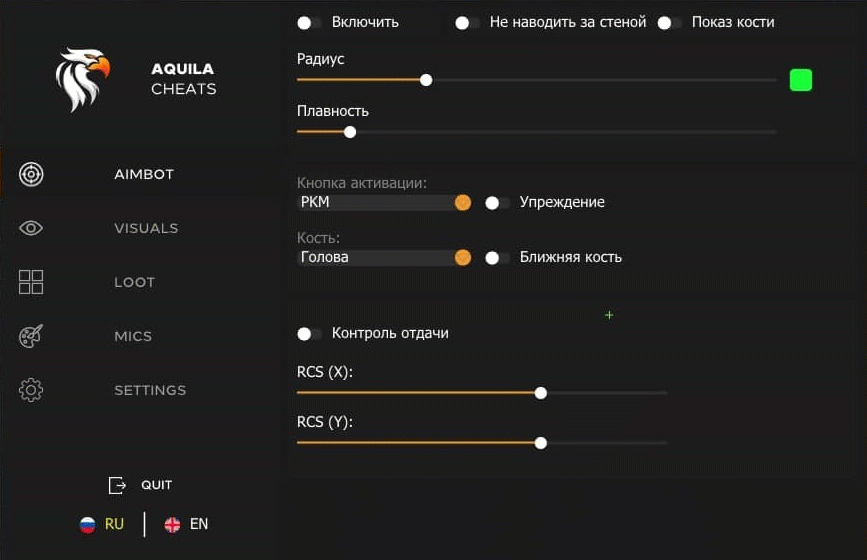Image resolution: width=867 pixels, height=560 pixels.
Task: Click the MICS paint palette icon
Action: click(x=31, y=336)
